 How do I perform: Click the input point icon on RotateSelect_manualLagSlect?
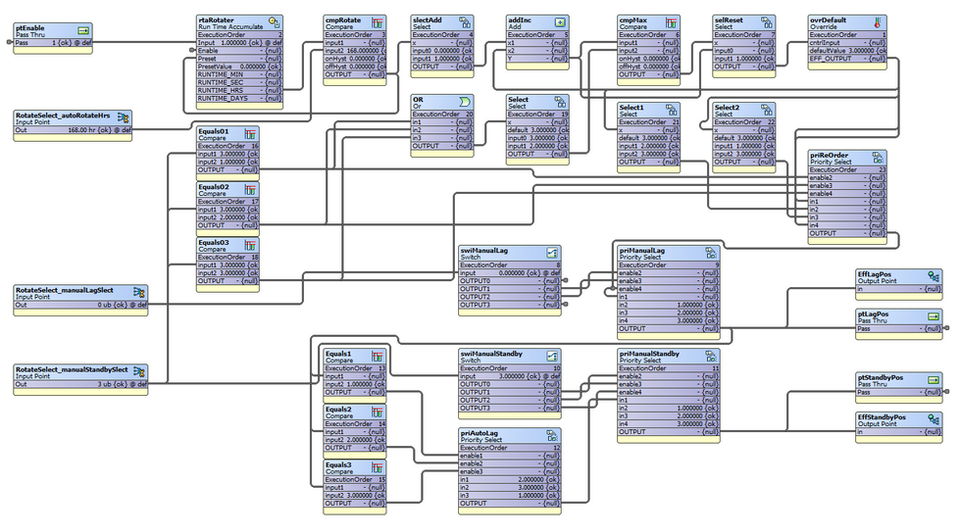[x=139, y=293]
